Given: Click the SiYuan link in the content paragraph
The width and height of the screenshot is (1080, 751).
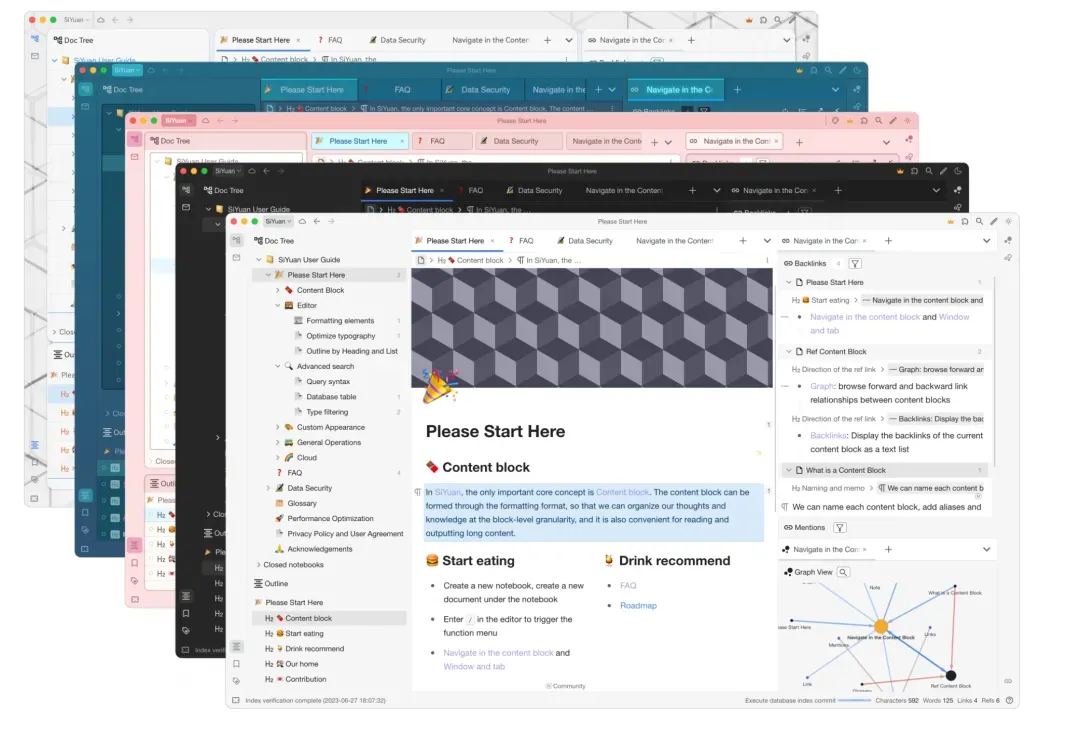Looking at the screenshot, I should tap(448, 492).
